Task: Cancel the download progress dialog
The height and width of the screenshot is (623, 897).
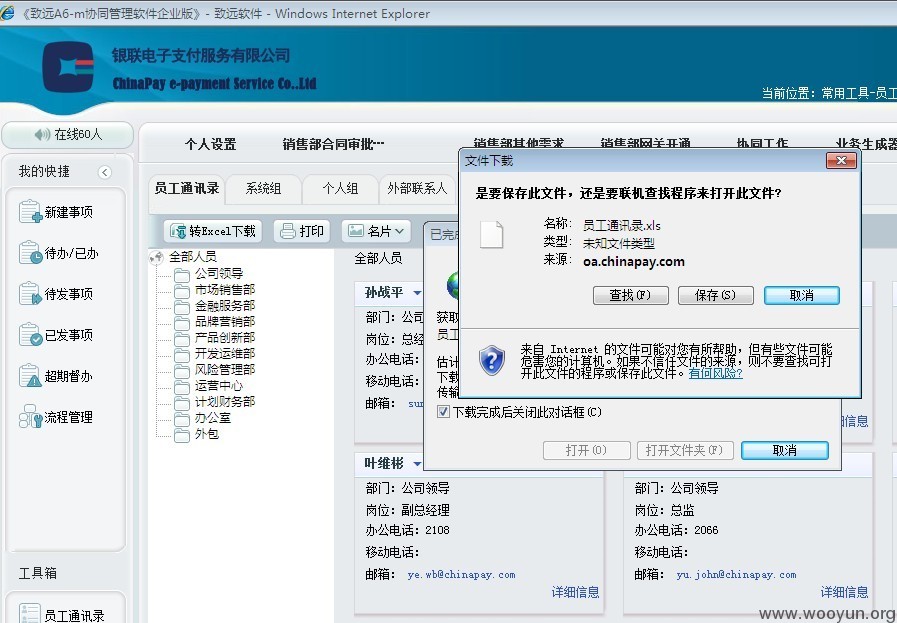Action: point(784,450)
